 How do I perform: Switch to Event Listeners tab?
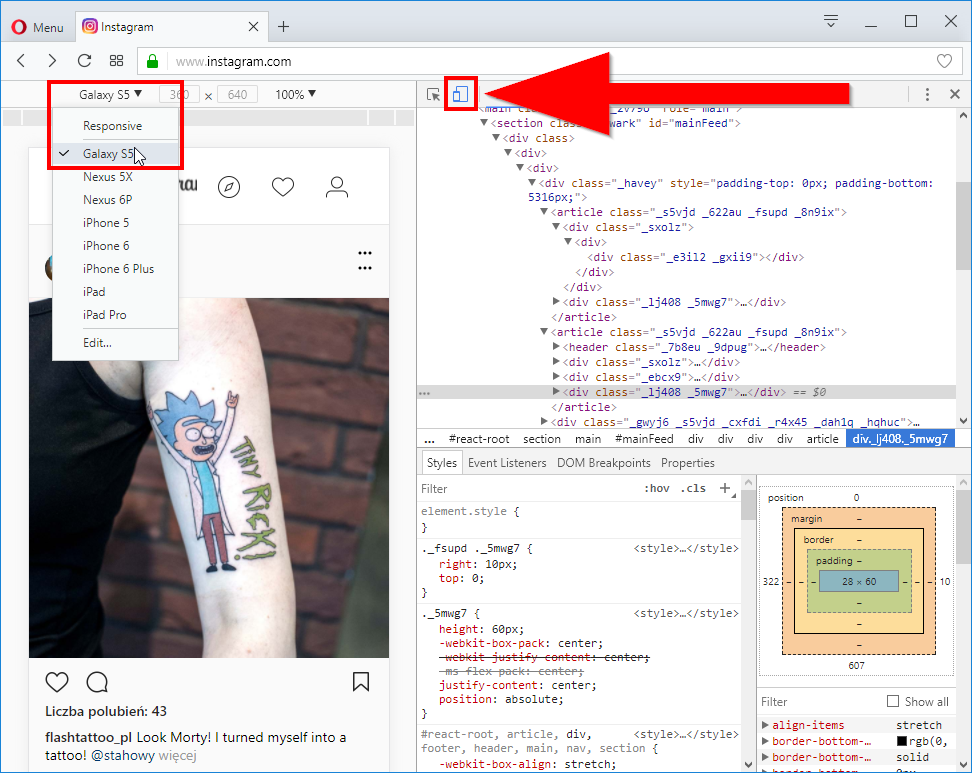point(507,462)
